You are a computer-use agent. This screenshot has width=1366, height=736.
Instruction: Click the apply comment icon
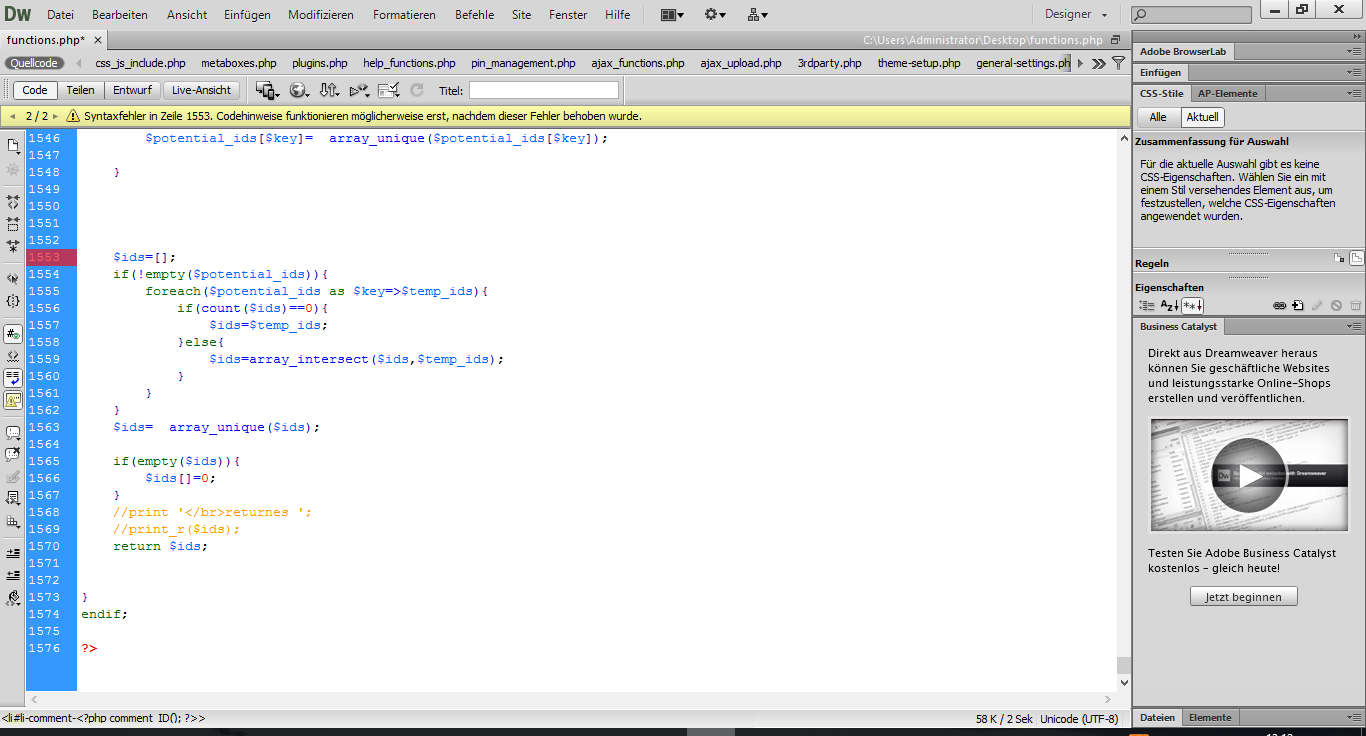pos(13,433)
